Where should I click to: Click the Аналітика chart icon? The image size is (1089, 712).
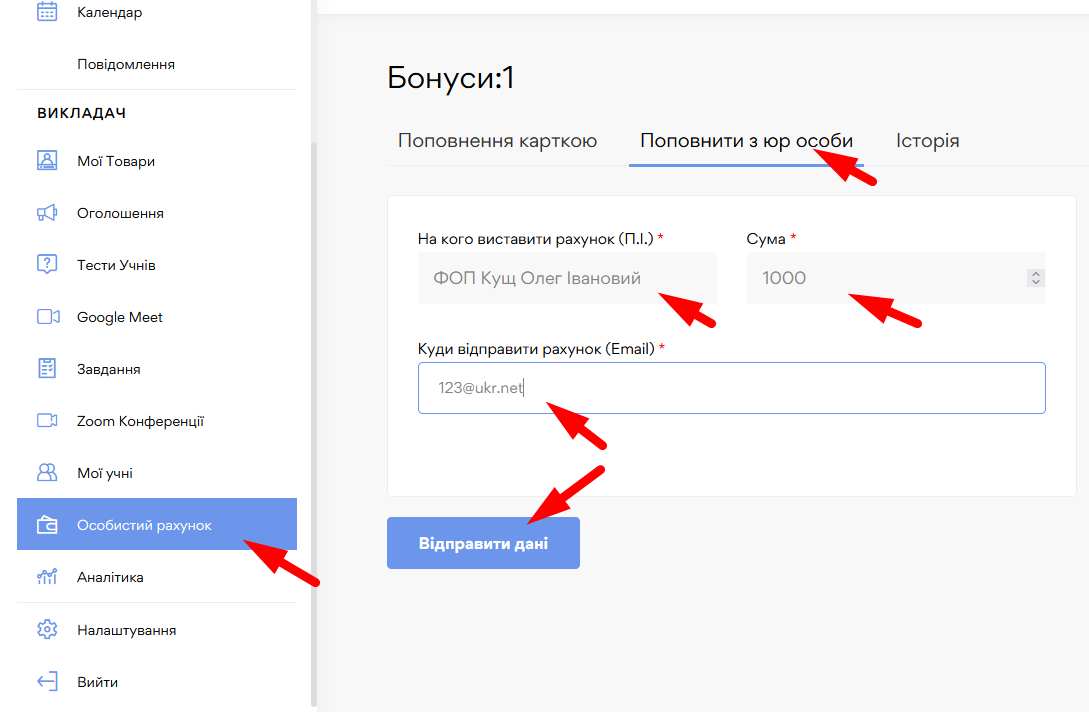[47, 577]
